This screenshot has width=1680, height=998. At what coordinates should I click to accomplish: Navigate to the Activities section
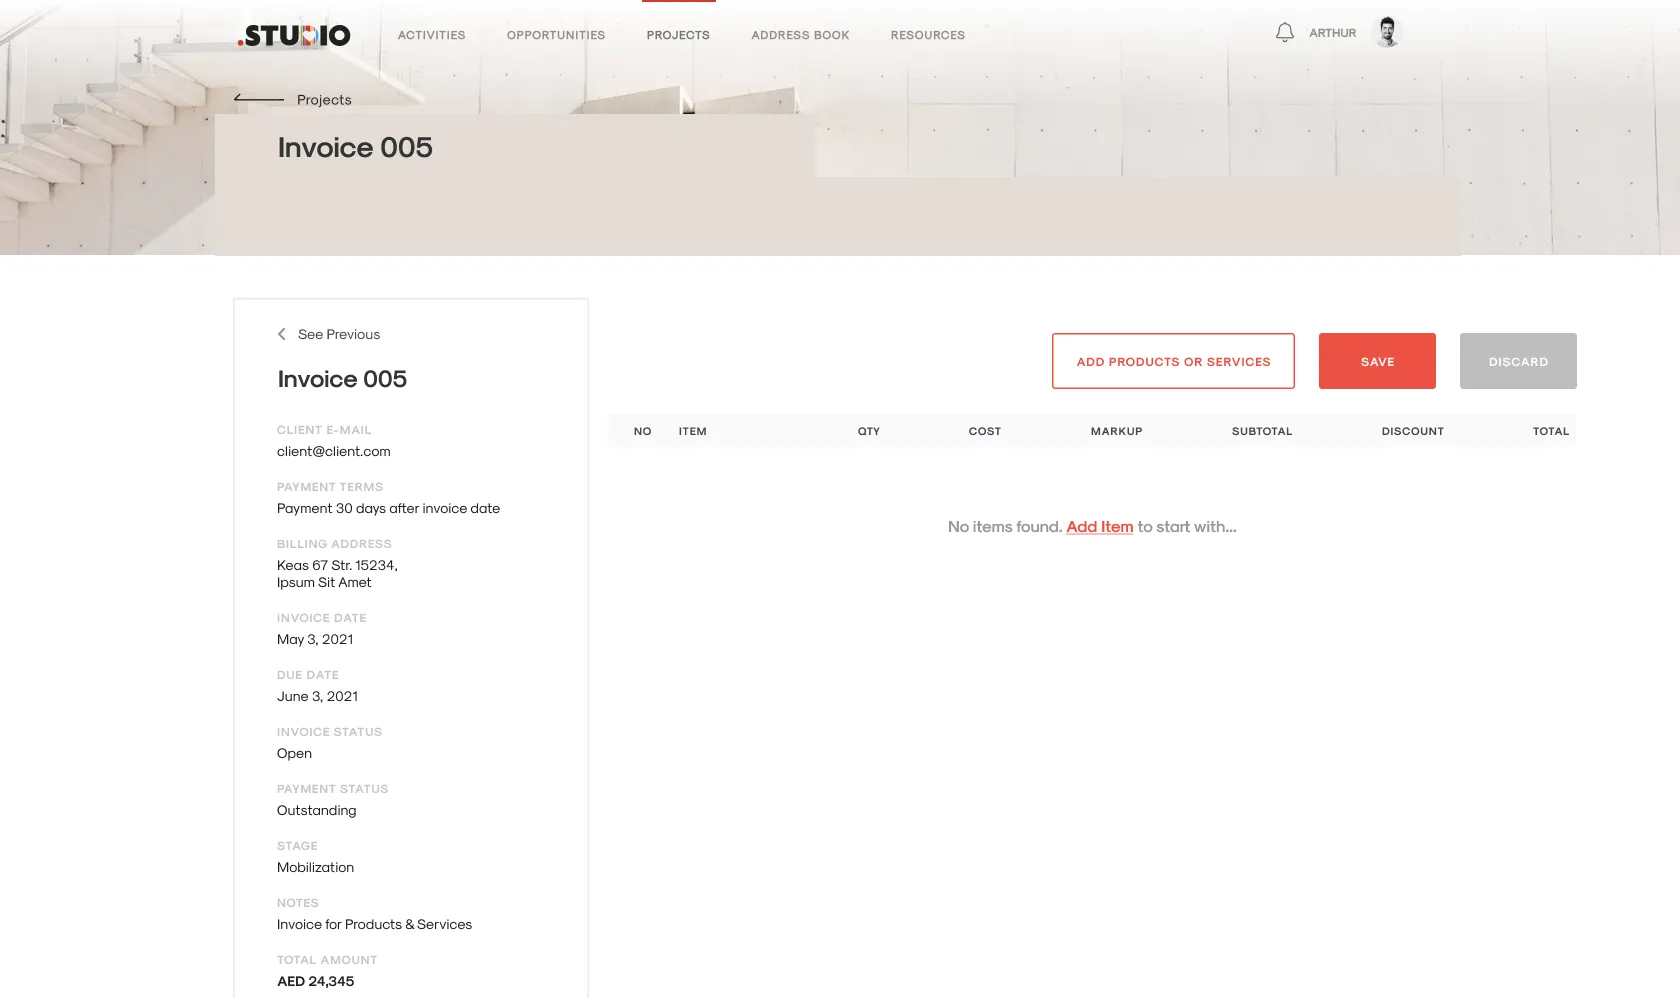(431, 35)
